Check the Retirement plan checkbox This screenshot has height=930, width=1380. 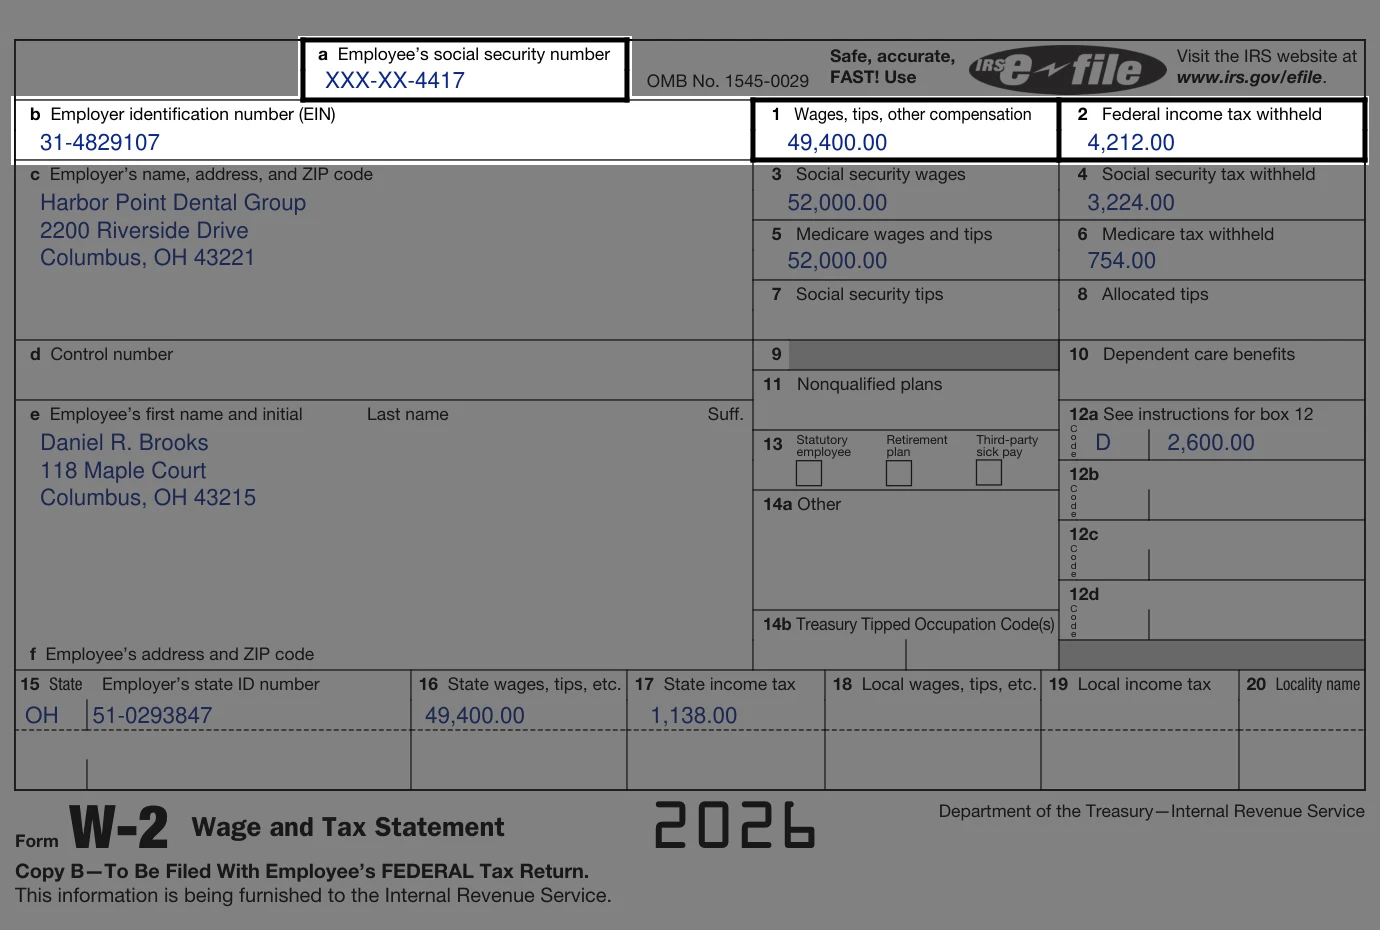[x=899, y=473]
